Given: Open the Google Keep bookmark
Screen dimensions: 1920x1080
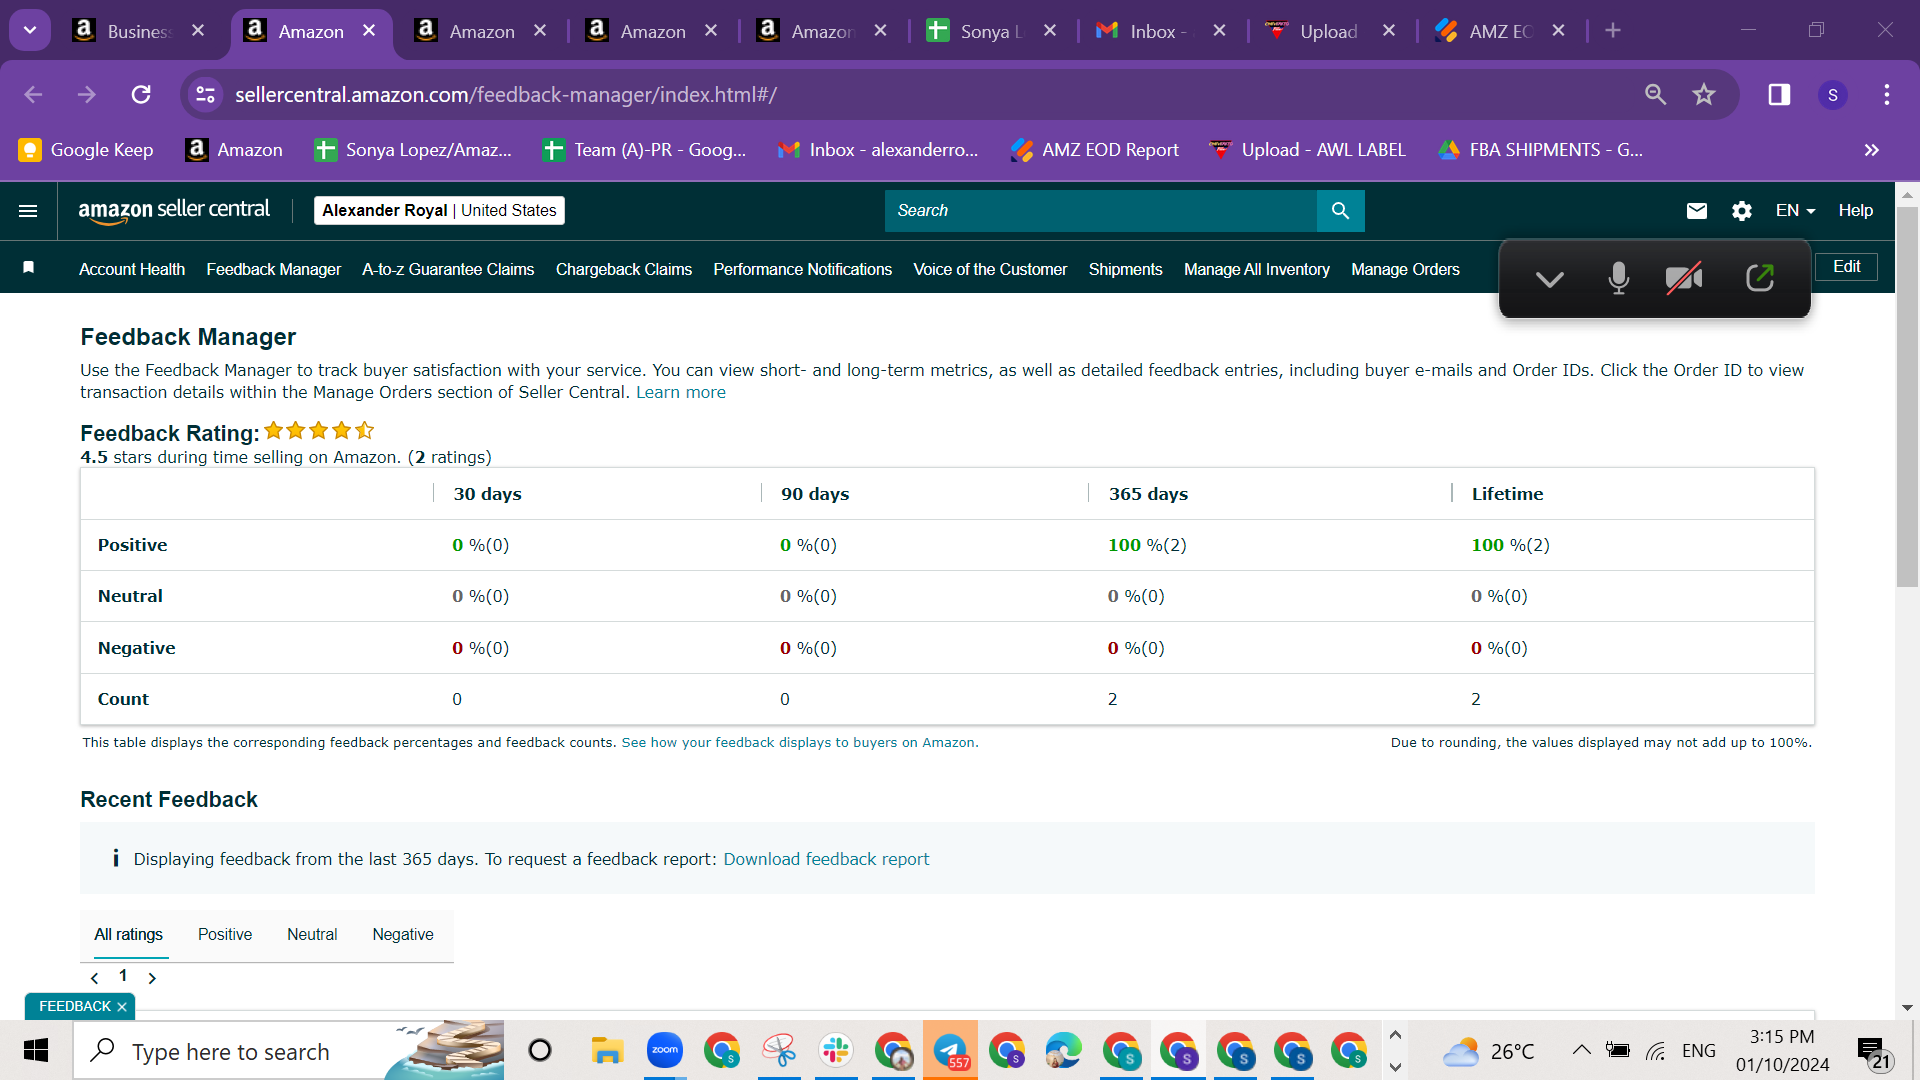Looking at the screenshot, I should tap(87, 150).
